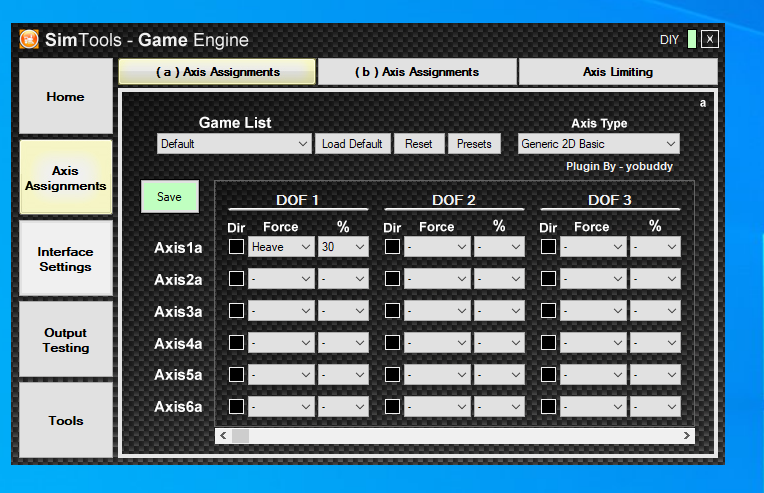
Task: Open Axis1a DOF 1 Force dropdown showing Heave
Action: coord(281,247)
